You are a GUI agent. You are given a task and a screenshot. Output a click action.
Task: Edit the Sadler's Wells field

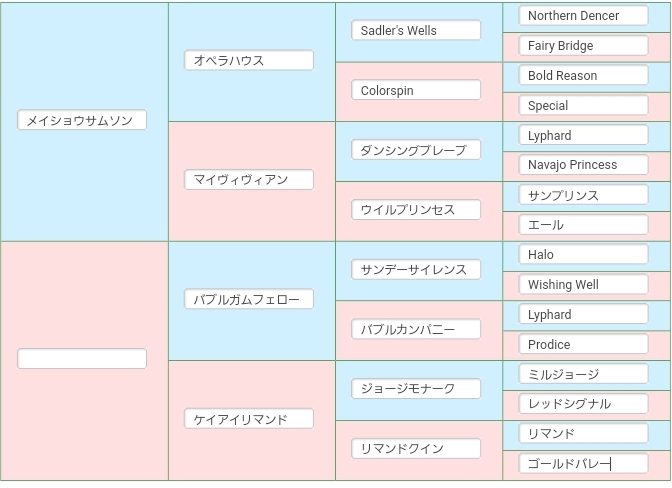pos(416,31)
